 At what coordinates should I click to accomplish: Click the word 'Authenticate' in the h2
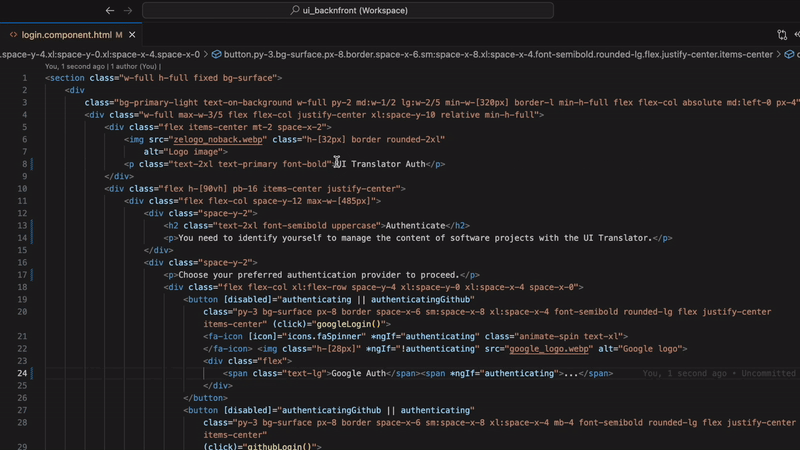[x=415, y=226]
